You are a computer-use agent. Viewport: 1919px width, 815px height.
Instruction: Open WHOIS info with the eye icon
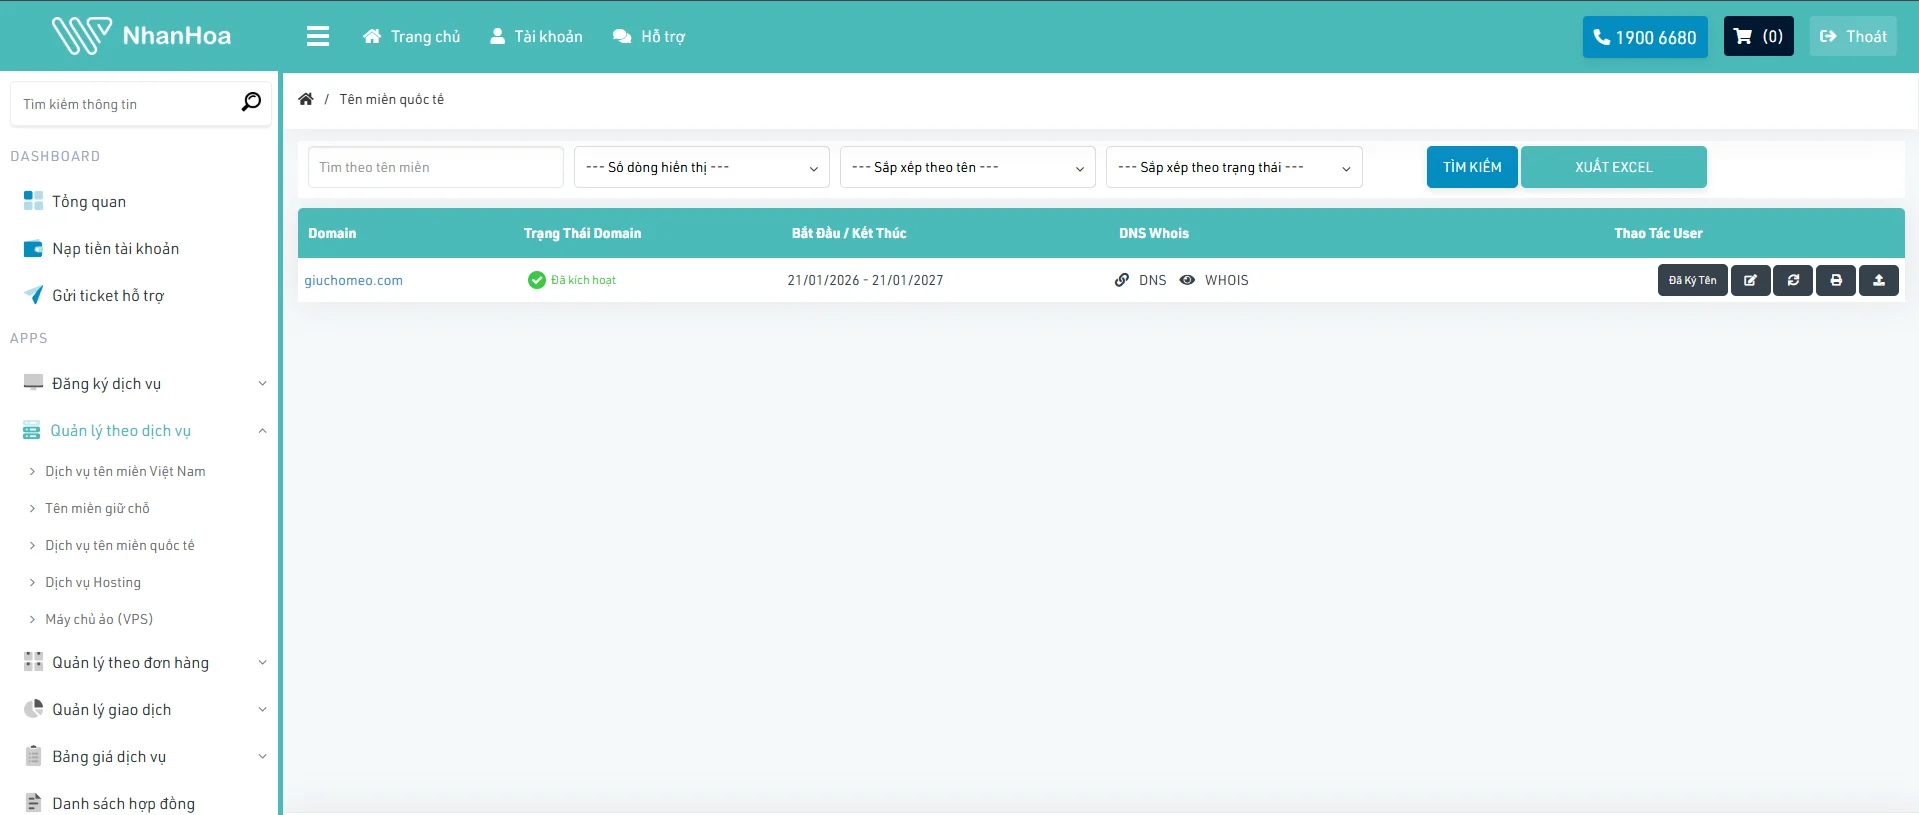1187,281
